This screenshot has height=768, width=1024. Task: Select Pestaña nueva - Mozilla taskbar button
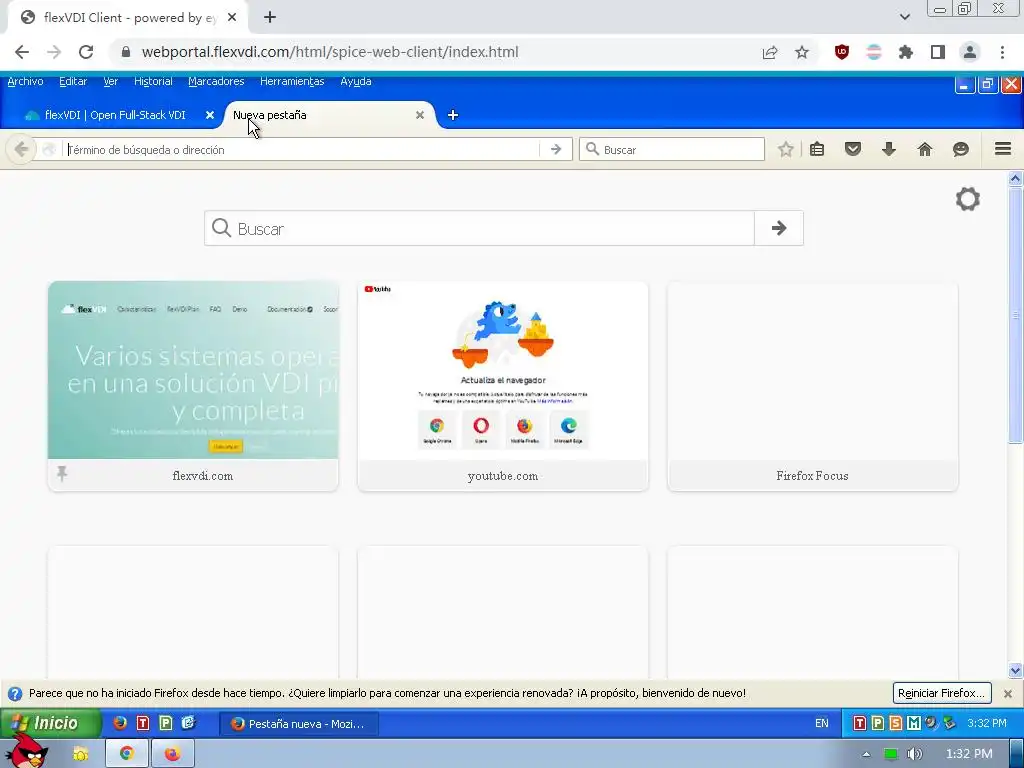[x=298, y=724]
